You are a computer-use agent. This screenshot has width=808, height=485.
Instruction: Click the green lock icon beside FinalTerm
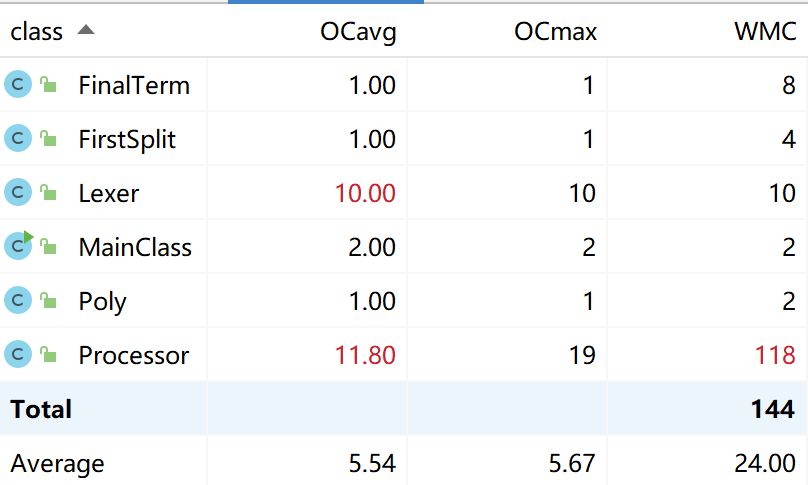pos(48,86)
